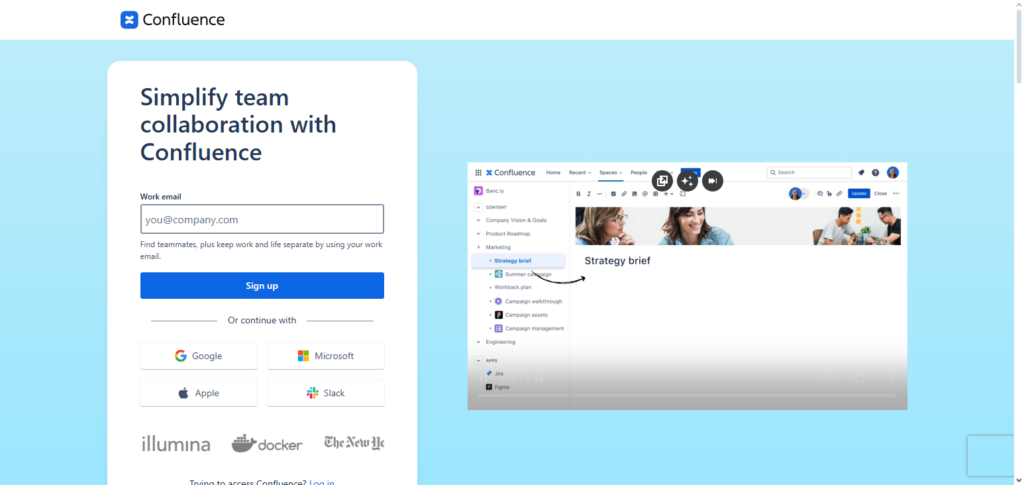
Task: Continue with Apple
Action: click(x=199, y=393)
